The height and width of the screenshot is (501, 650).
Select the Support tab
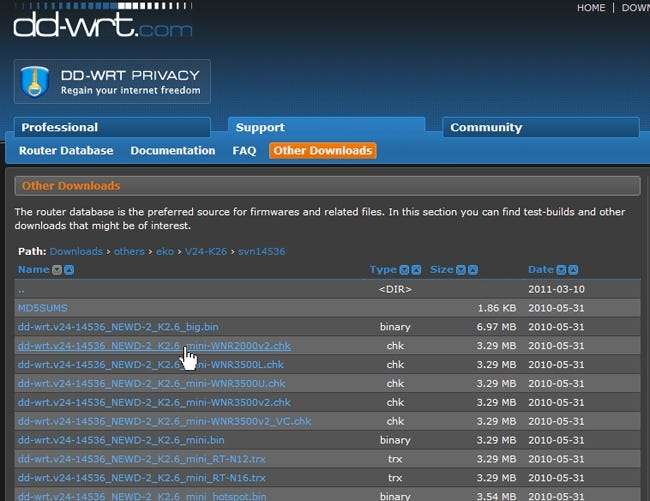pyautogui.click(x=260, y=128)
